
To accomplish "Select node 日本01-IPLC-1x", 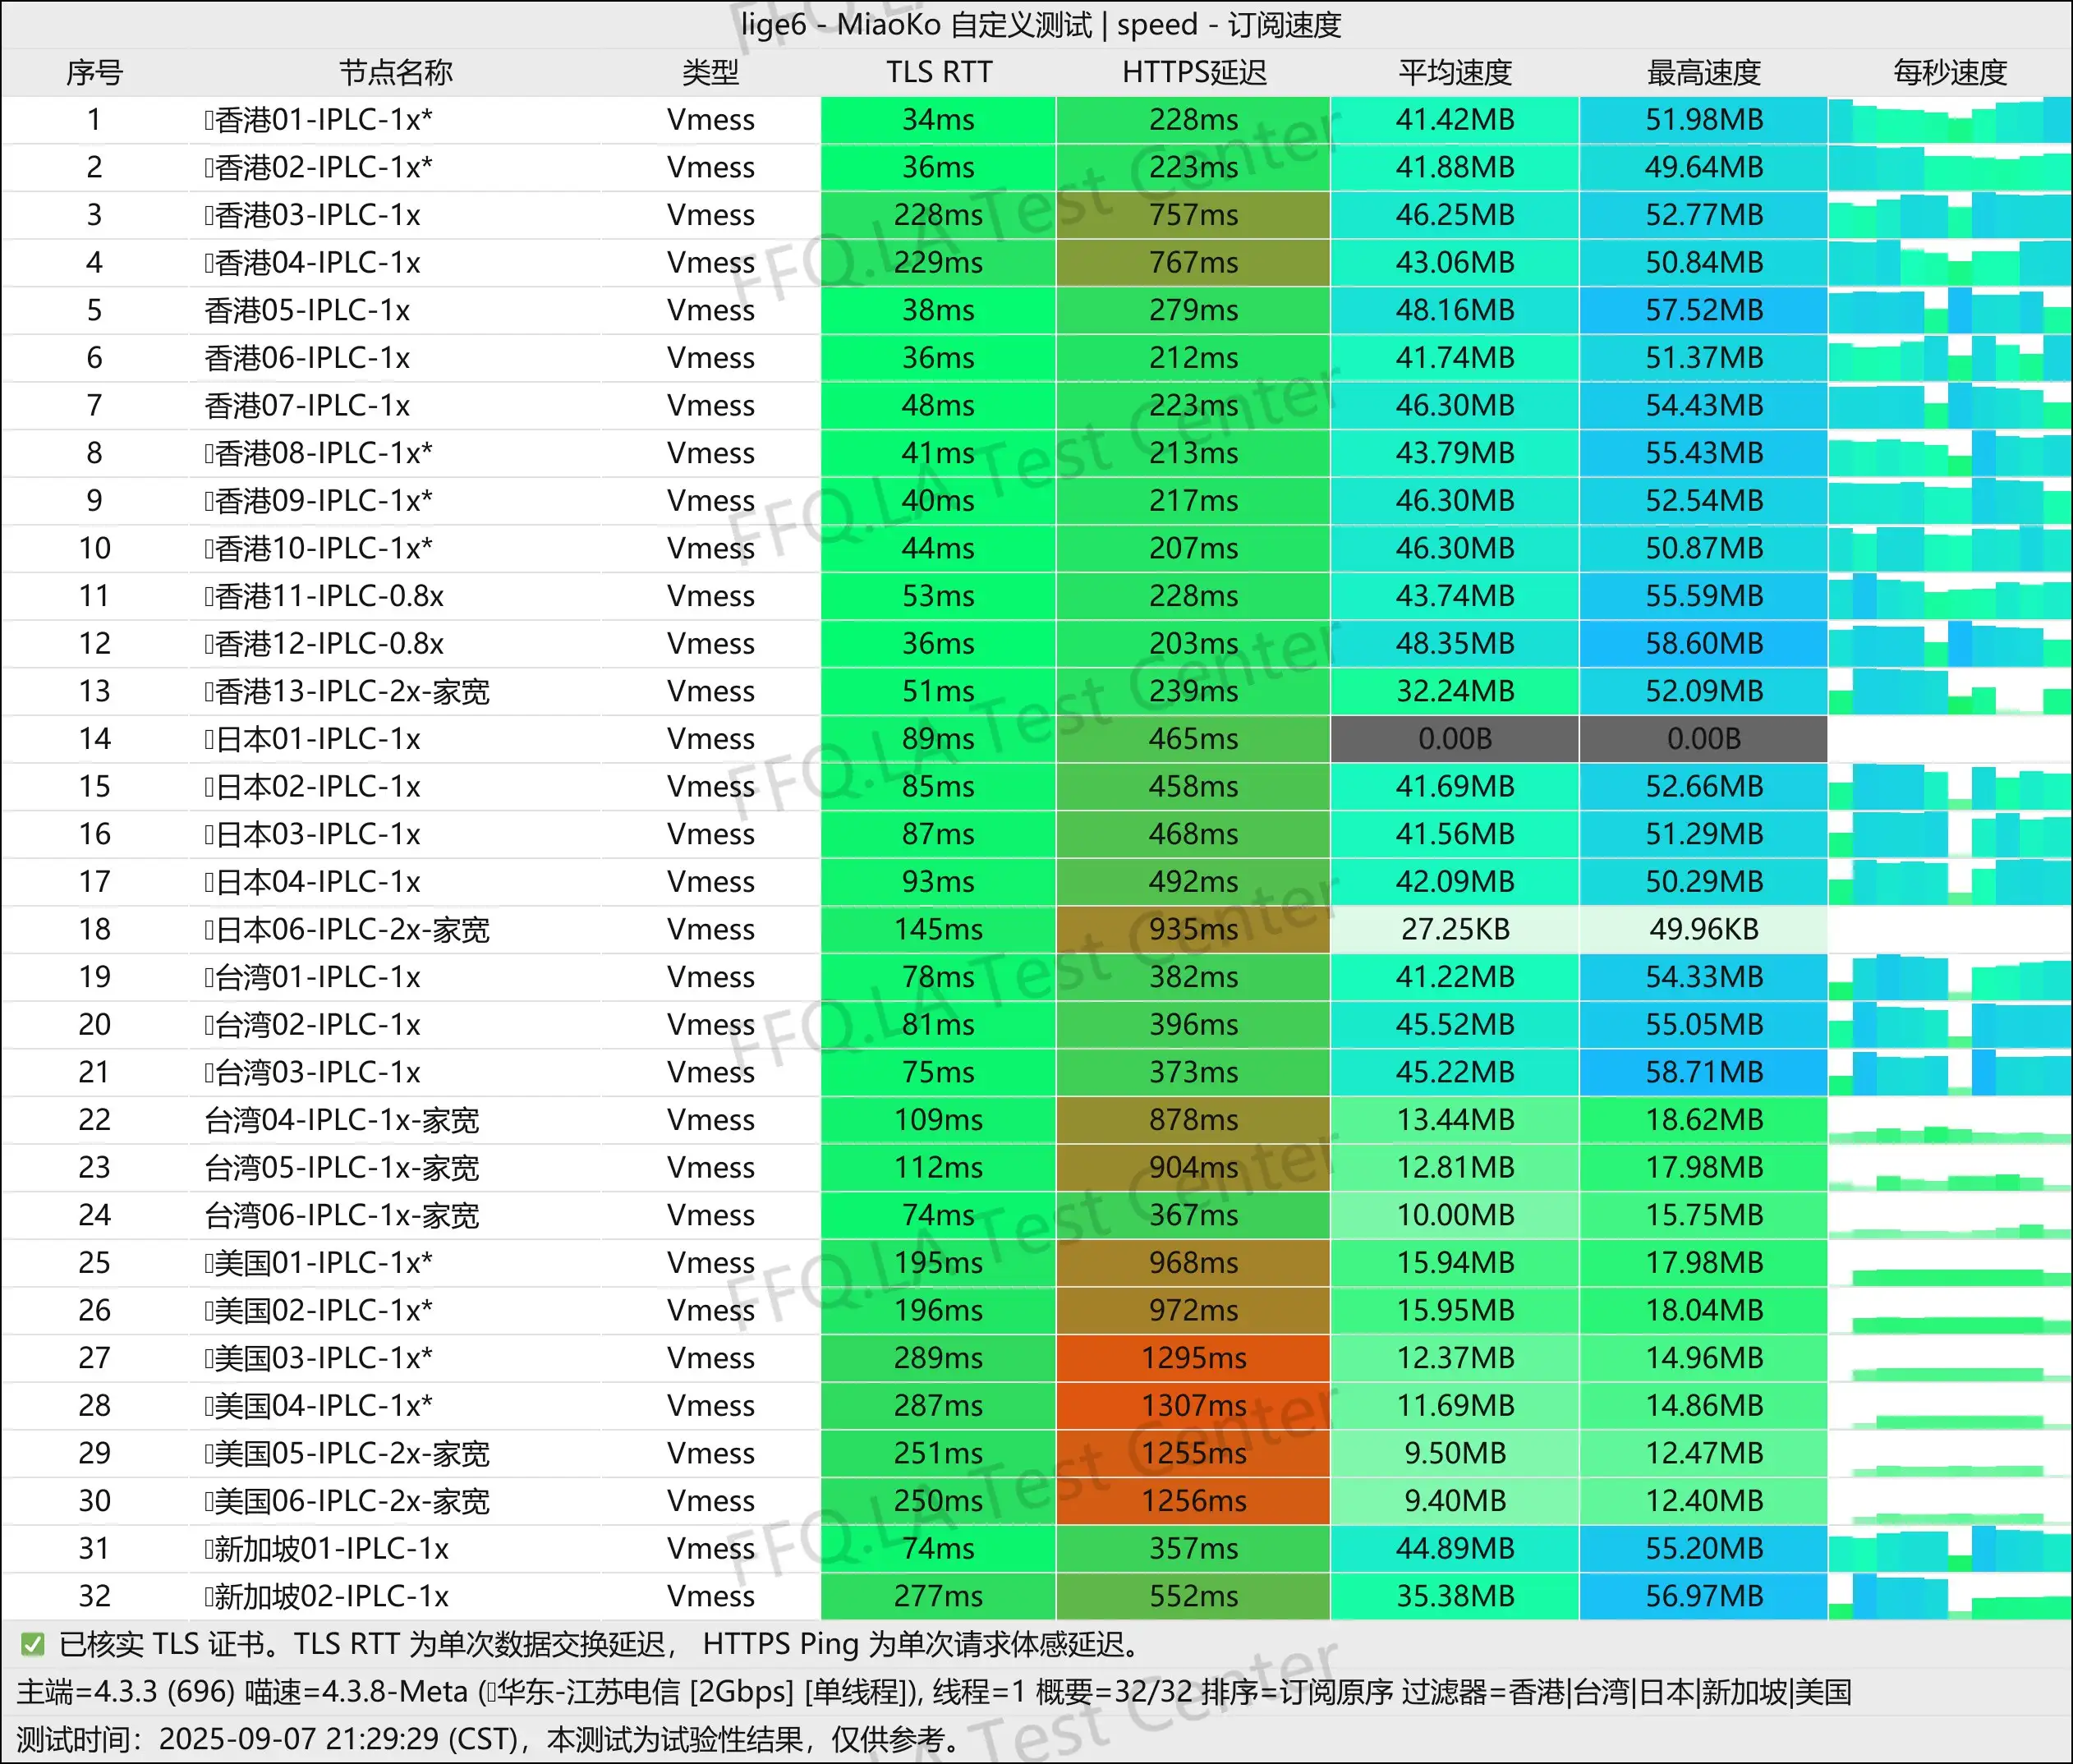I will click(x=312, y=739).
